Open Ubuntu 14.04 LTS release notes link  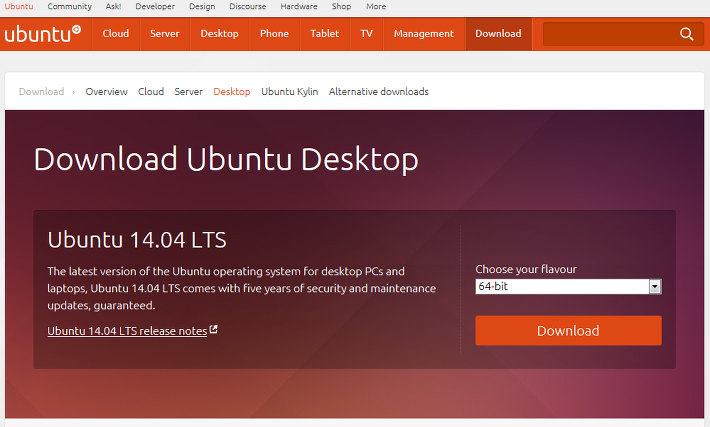[x=127, y=331]
